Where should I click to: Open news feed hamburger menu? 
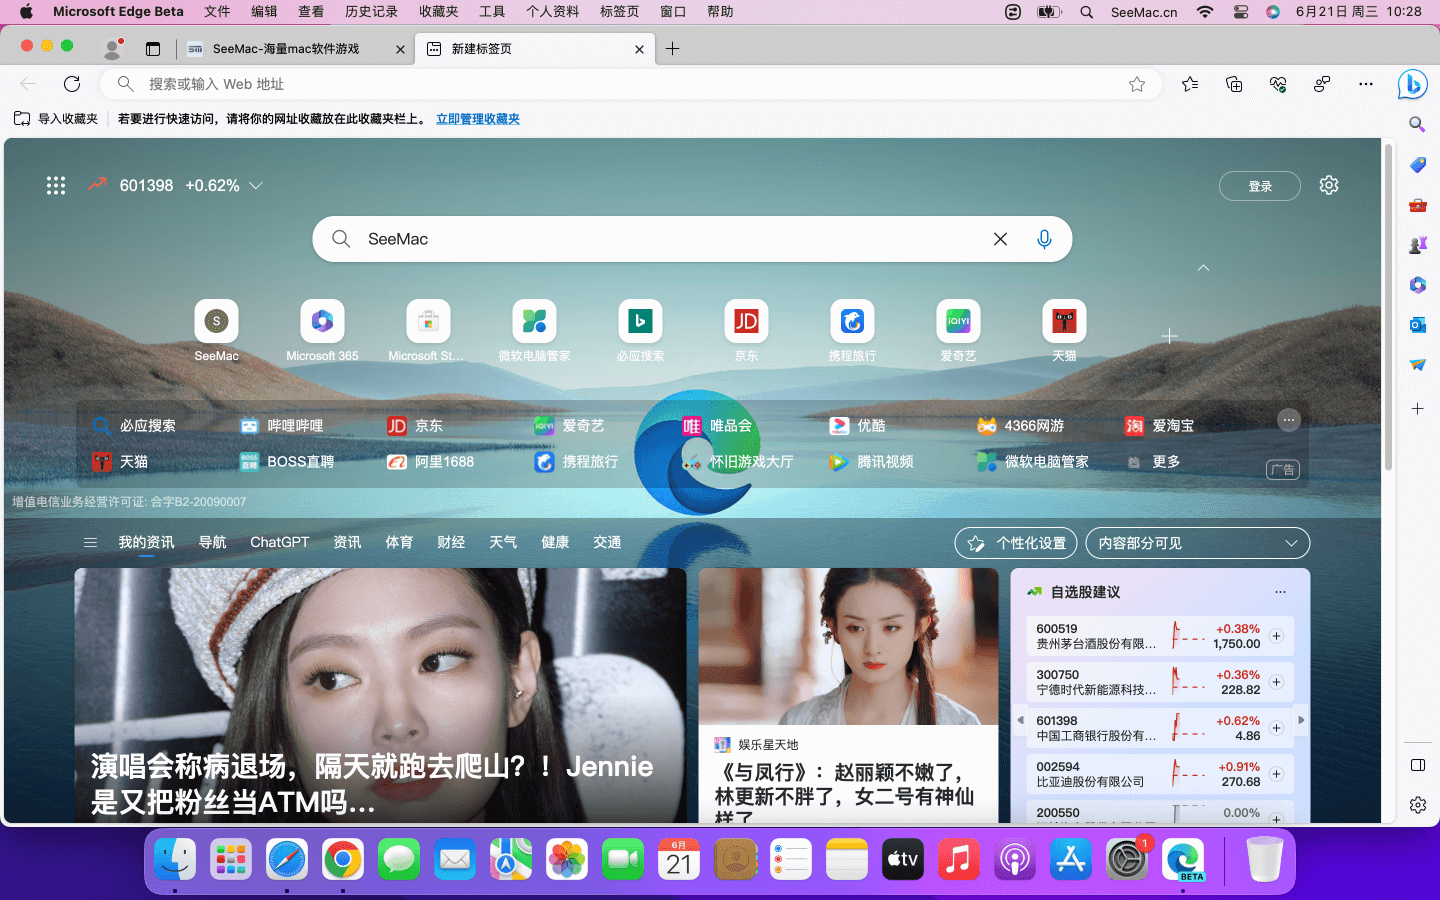click(90, 543)
